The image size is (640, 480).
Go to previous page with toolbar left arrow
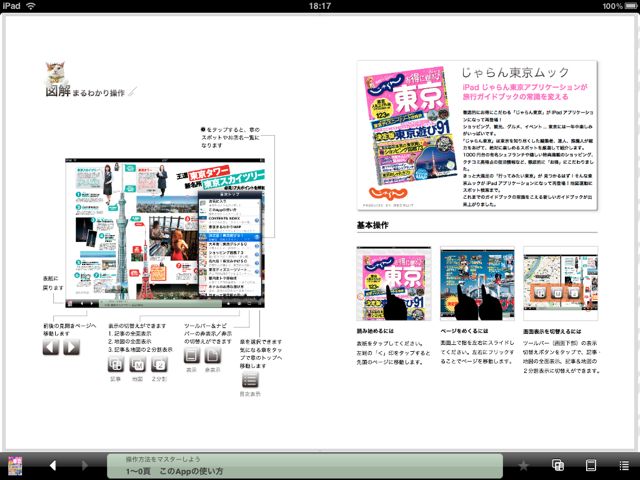click(53, 465)
